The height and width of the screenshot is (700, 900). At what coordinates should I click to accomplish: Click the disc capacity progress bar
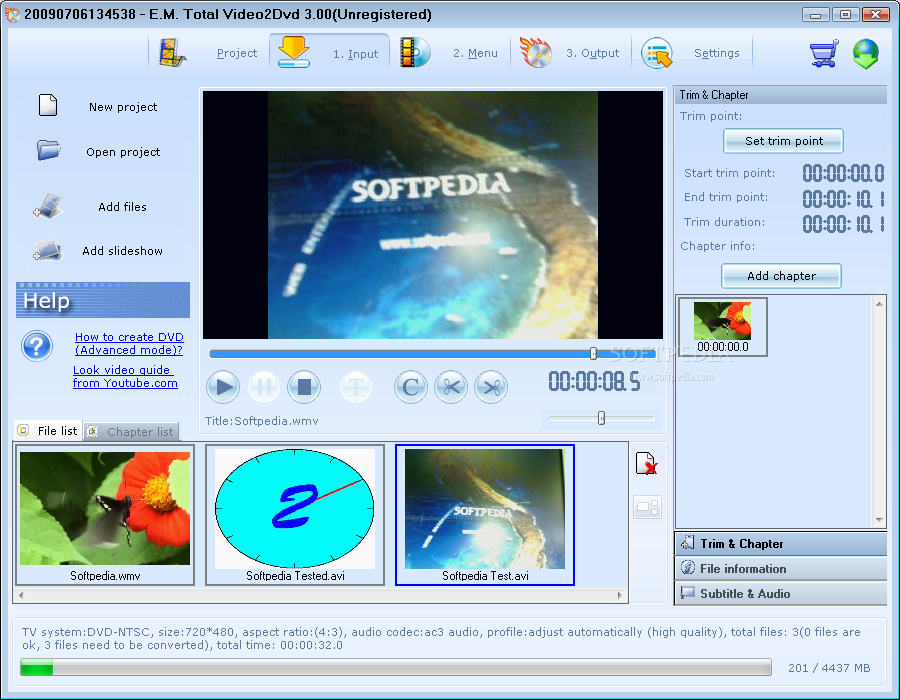pos(395,667)
